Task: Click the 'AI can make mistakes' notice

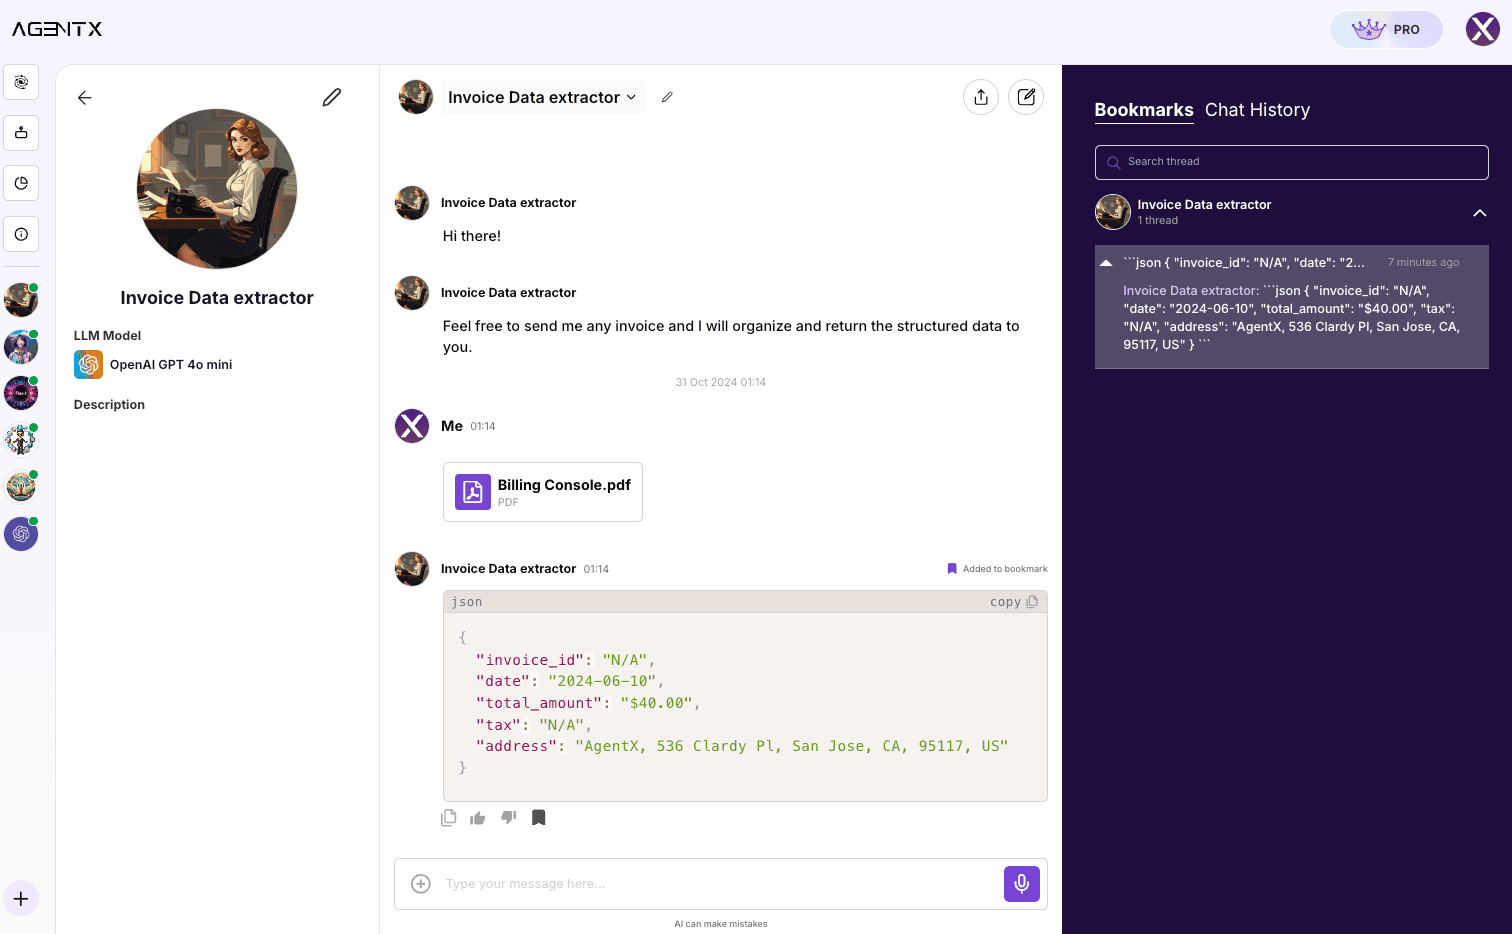Action: point(721,924)
